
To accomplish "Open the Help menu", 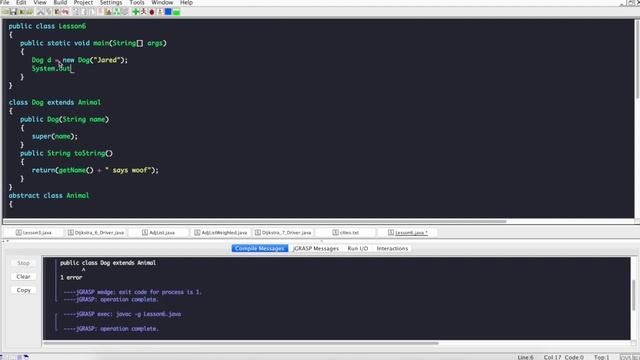I will 186,2.
